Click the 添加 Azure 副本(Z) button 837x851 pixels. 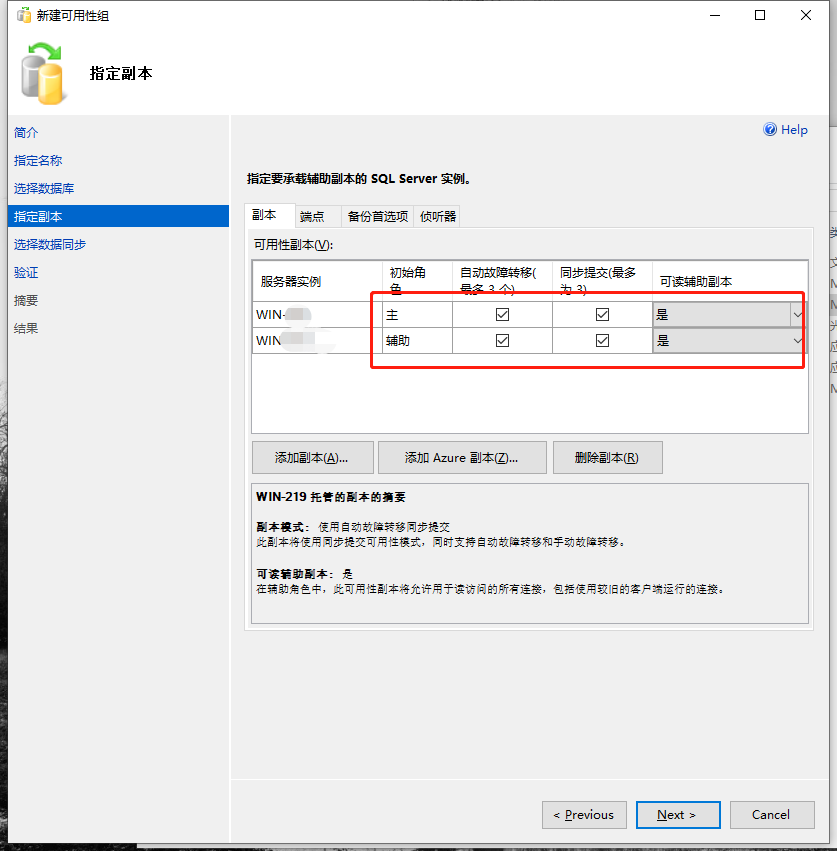[x=462, y=457]
